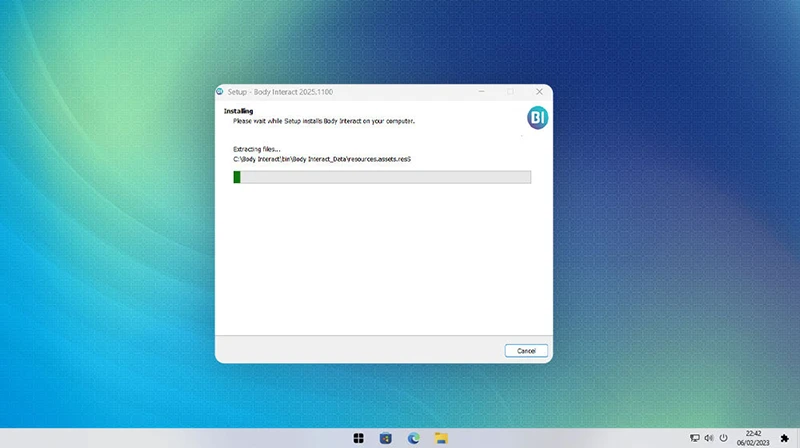Click the network icon in system tray
This screenshot has width=800, height=448.
click(x=695, y=438)
